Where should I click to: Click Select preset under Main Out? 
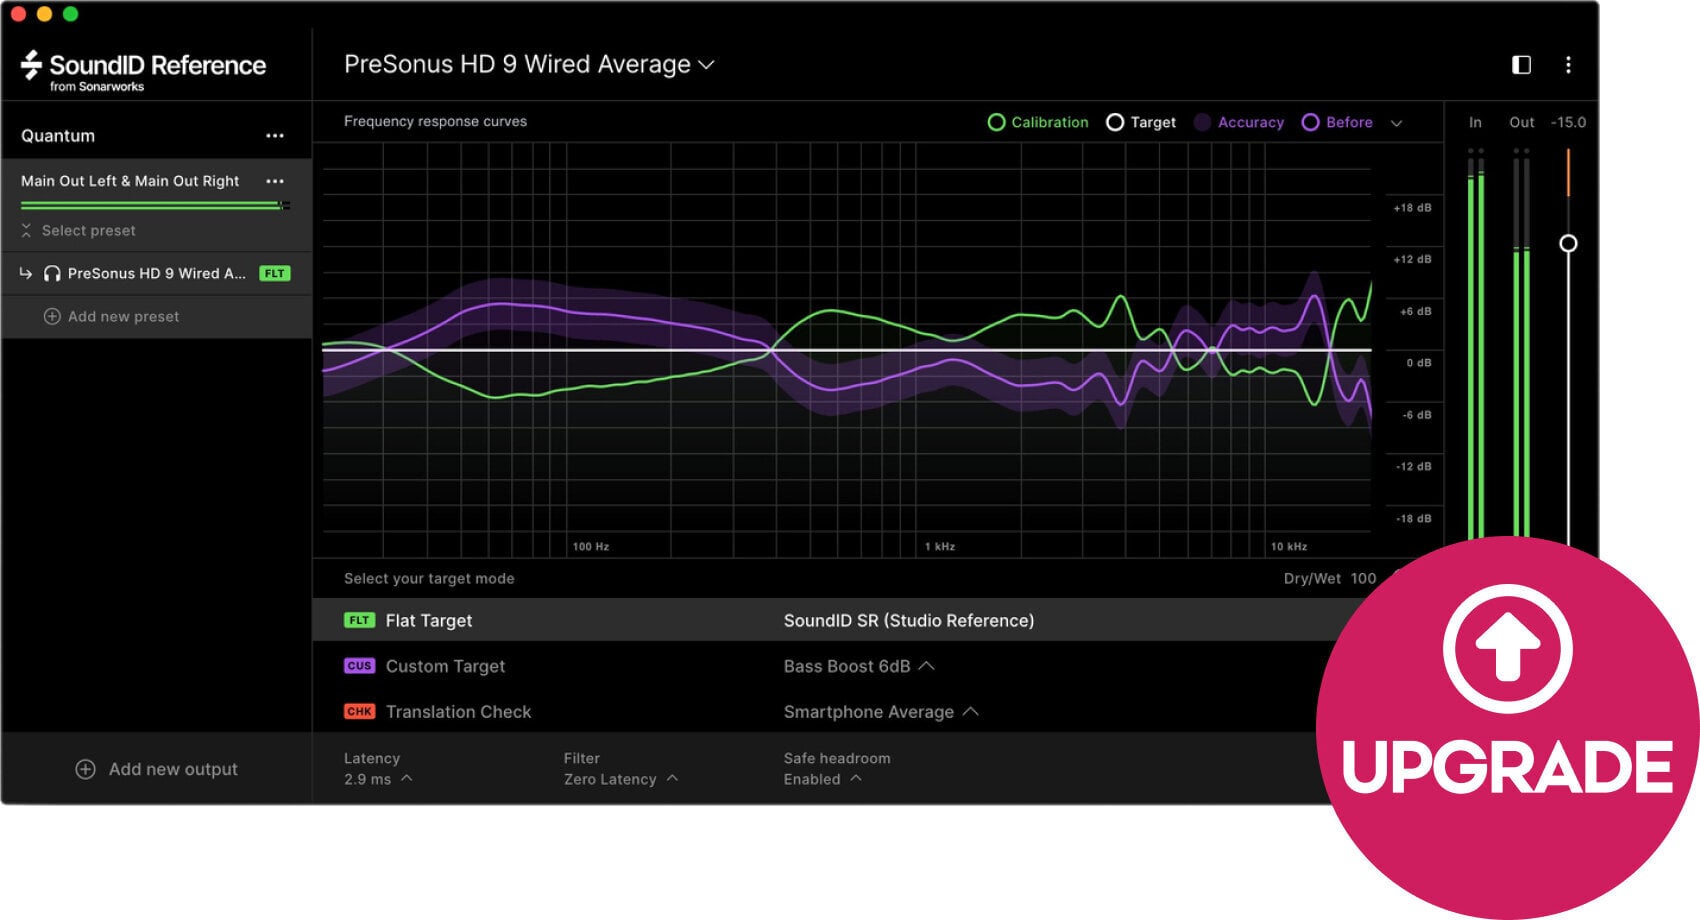(88, 230)
